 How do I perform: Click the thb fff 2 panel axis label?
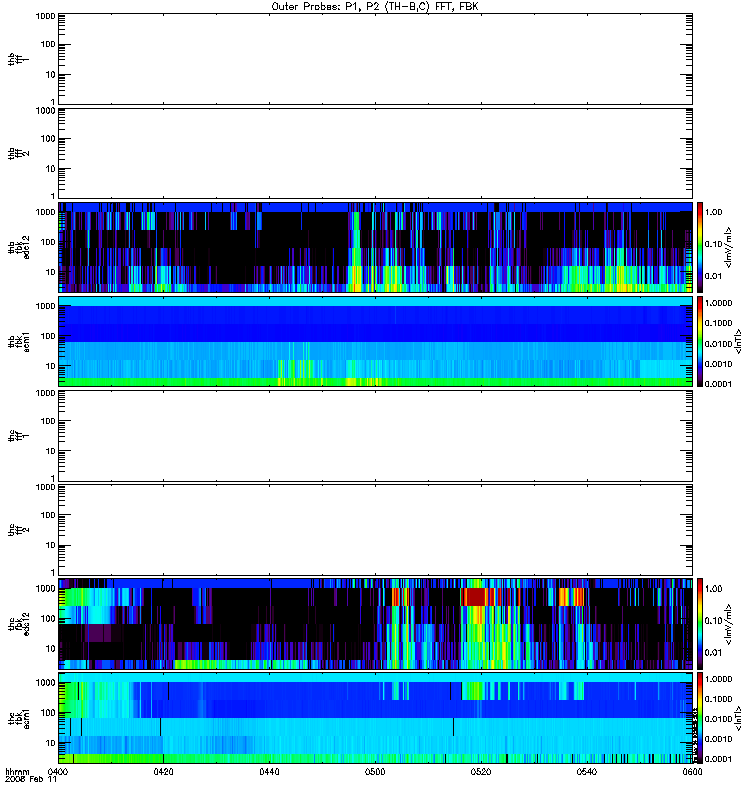pyautogui.click(x=19, y=154)
